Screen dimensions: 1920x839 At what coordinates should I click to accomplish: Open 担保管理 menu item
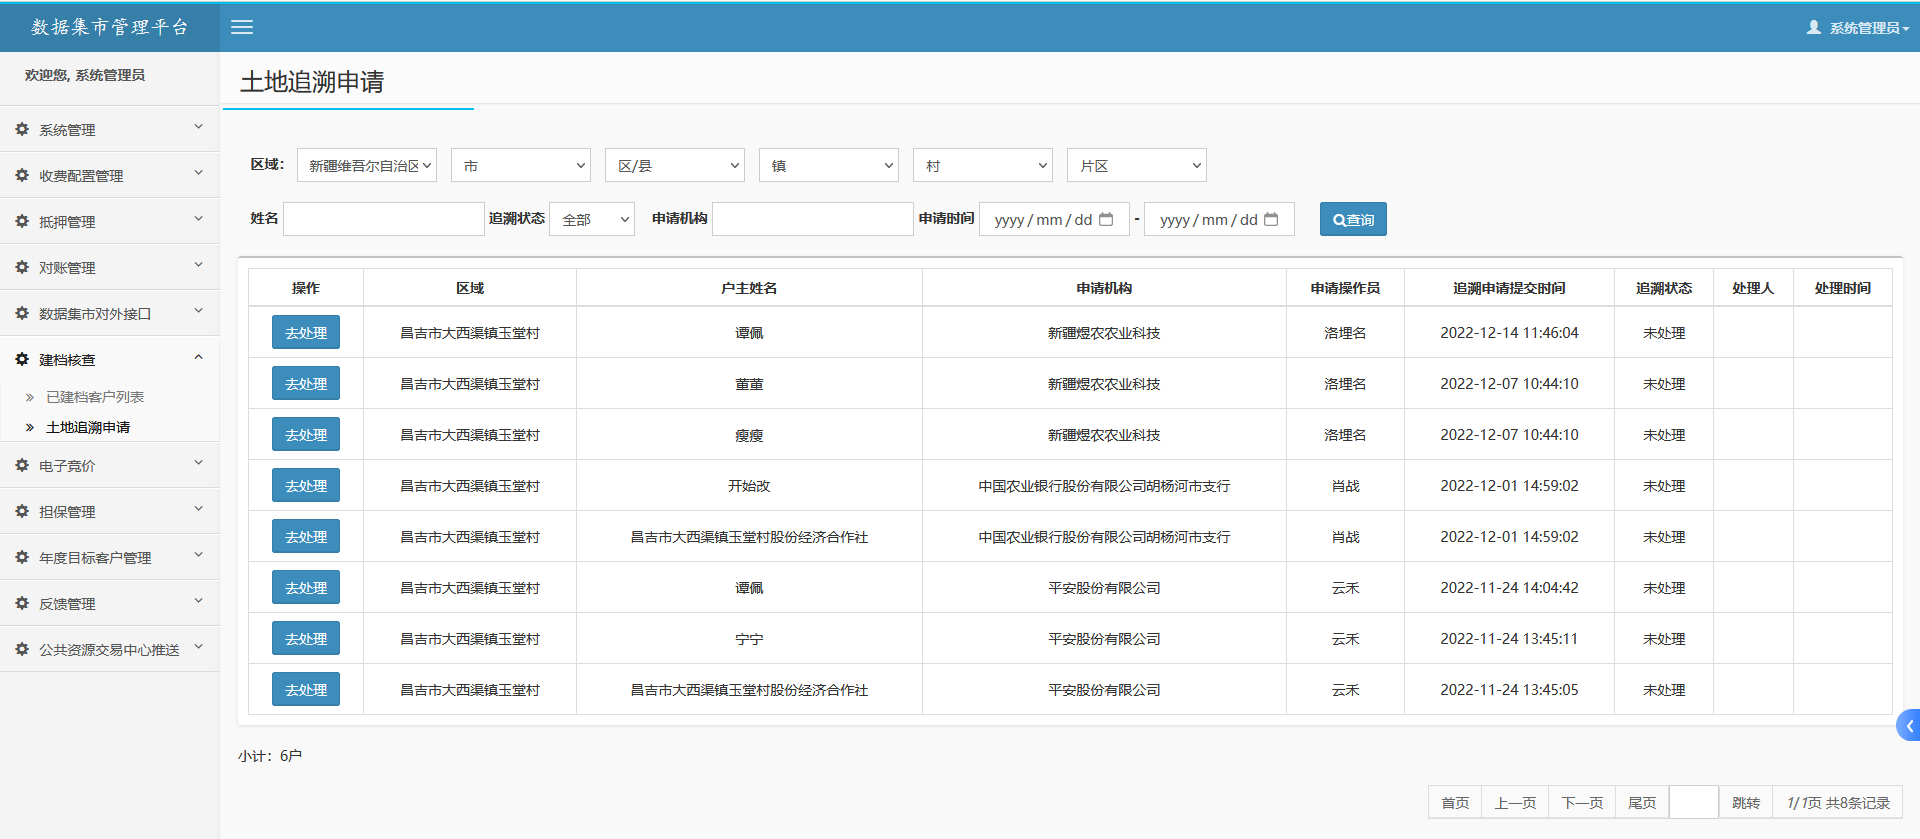pos(110,511)
